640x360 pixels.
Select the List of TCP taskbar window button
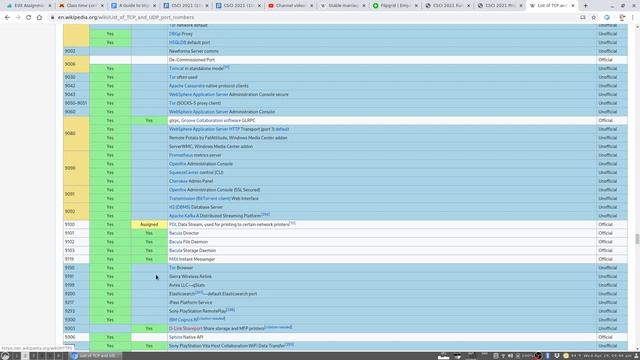[96, 356]
